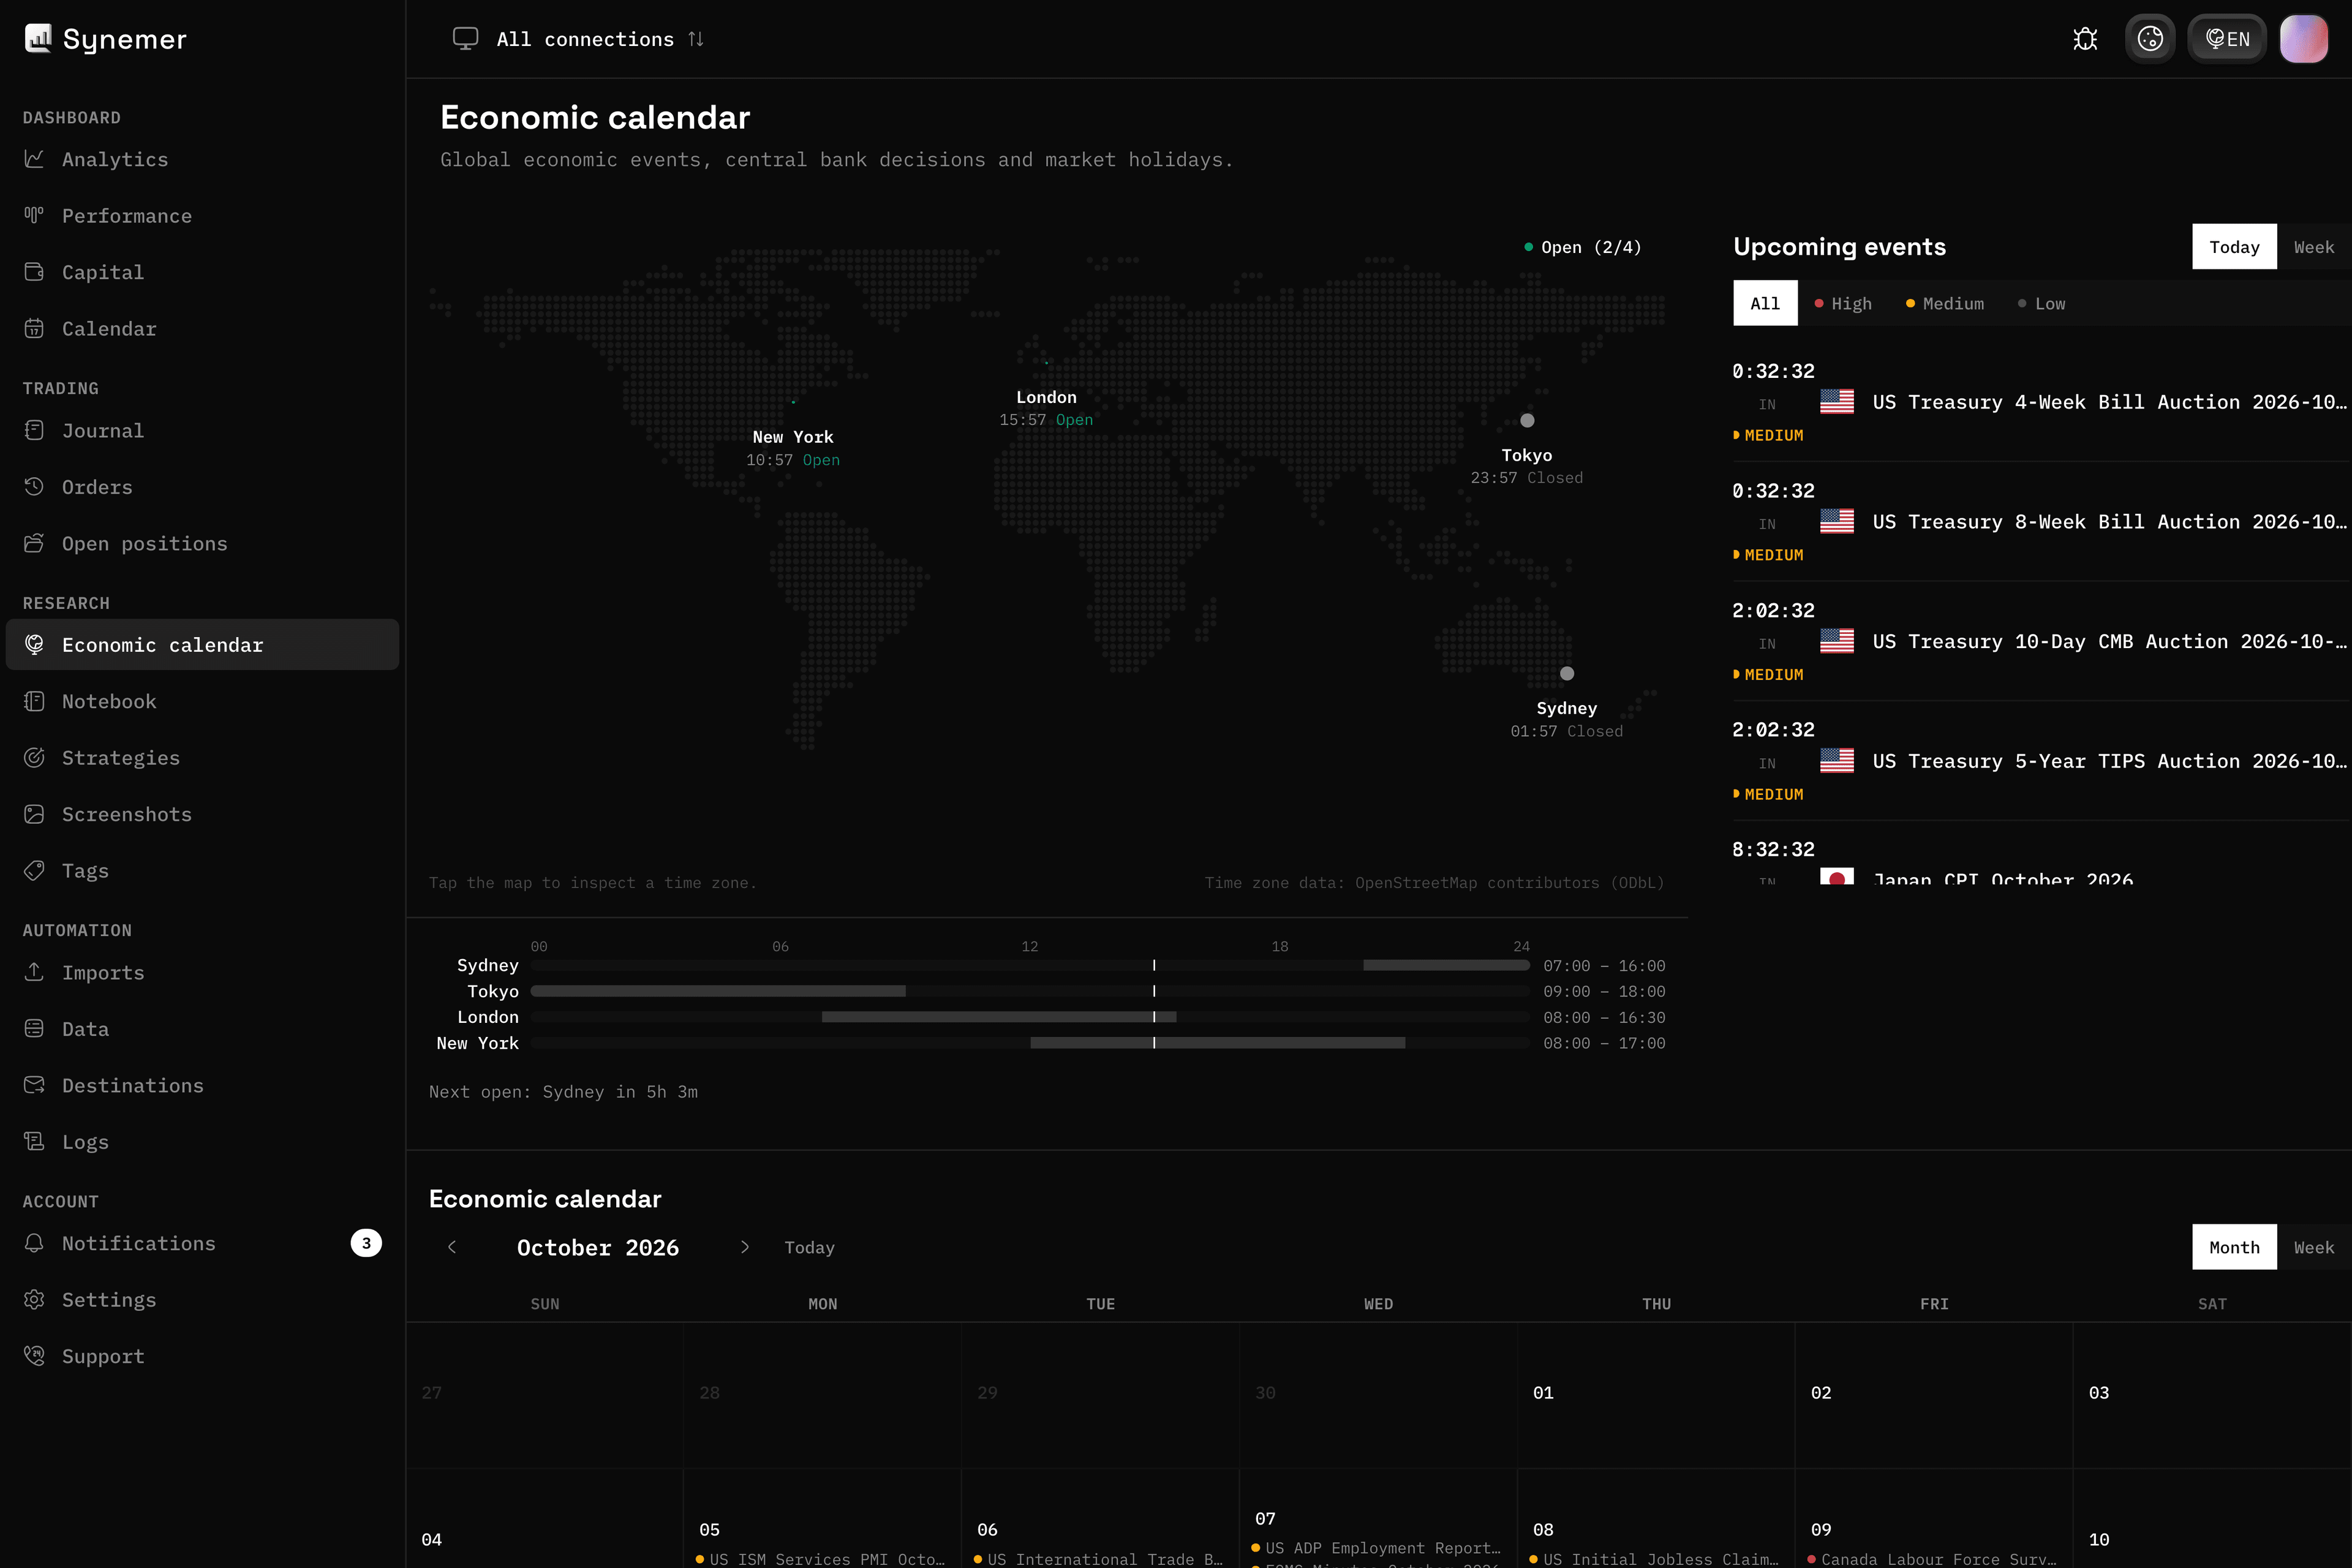Screen dimensions: 2352x1568
Task: Open the Performance page
Action: 202,216
